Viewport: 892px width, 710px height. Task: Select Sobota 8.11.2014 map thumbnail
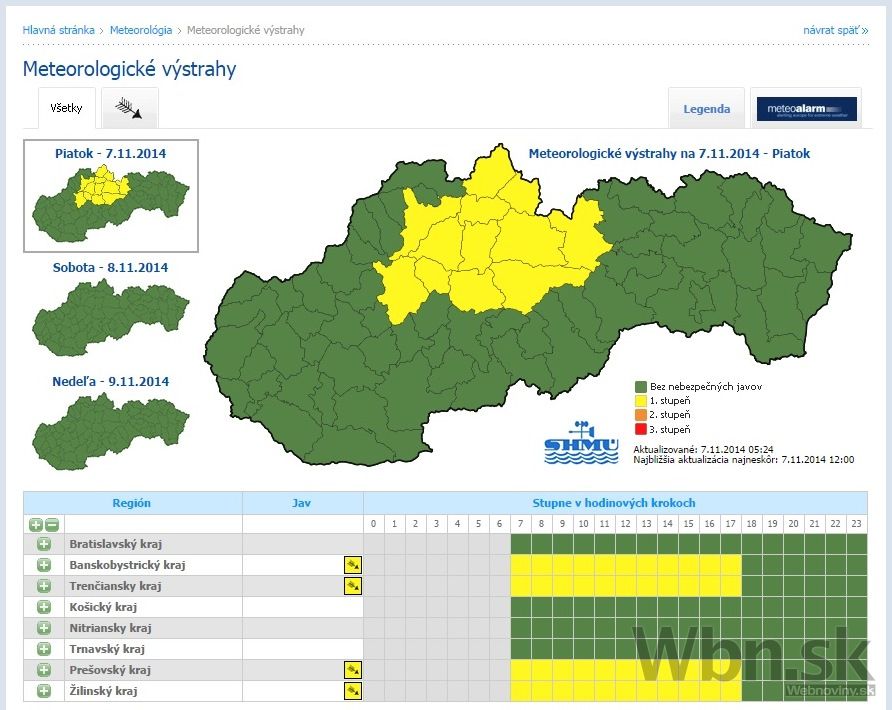[110, 317]
